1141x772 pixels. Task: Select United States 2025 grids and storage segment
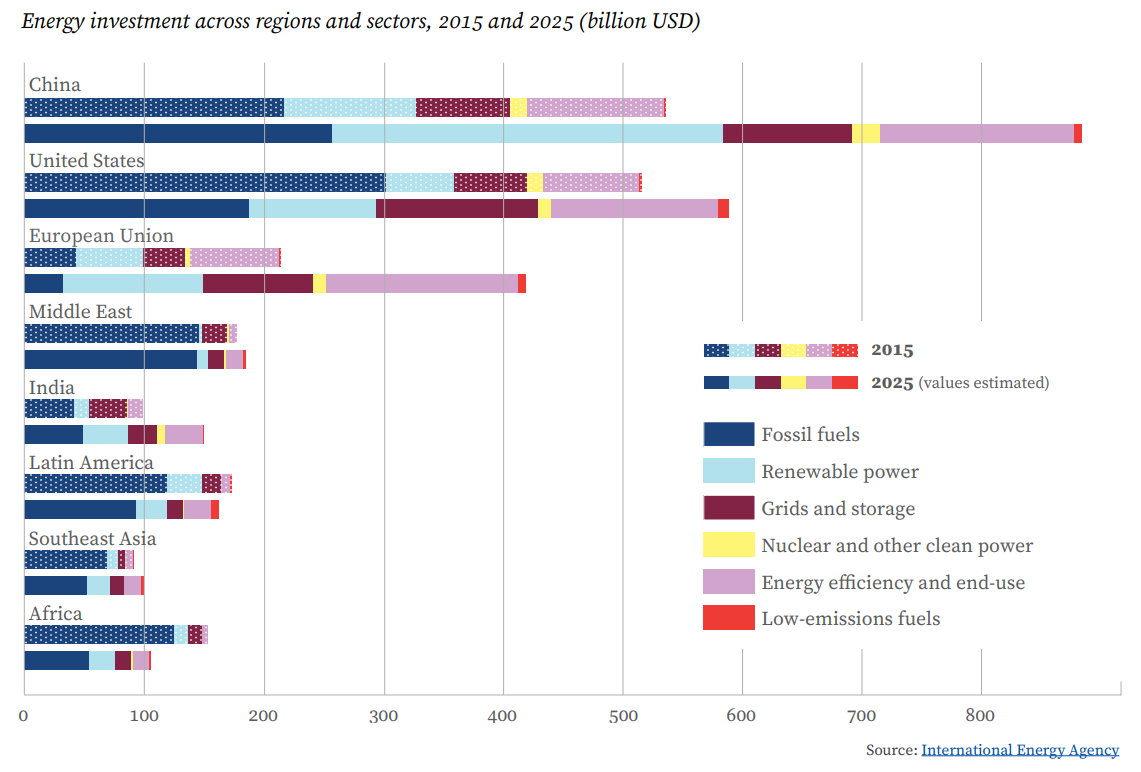[x=456, y=208]
